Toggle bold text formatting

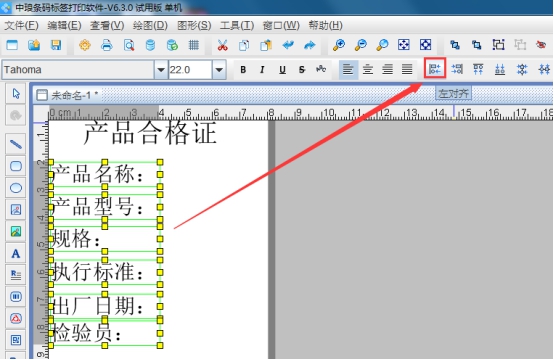coord(243,70)
